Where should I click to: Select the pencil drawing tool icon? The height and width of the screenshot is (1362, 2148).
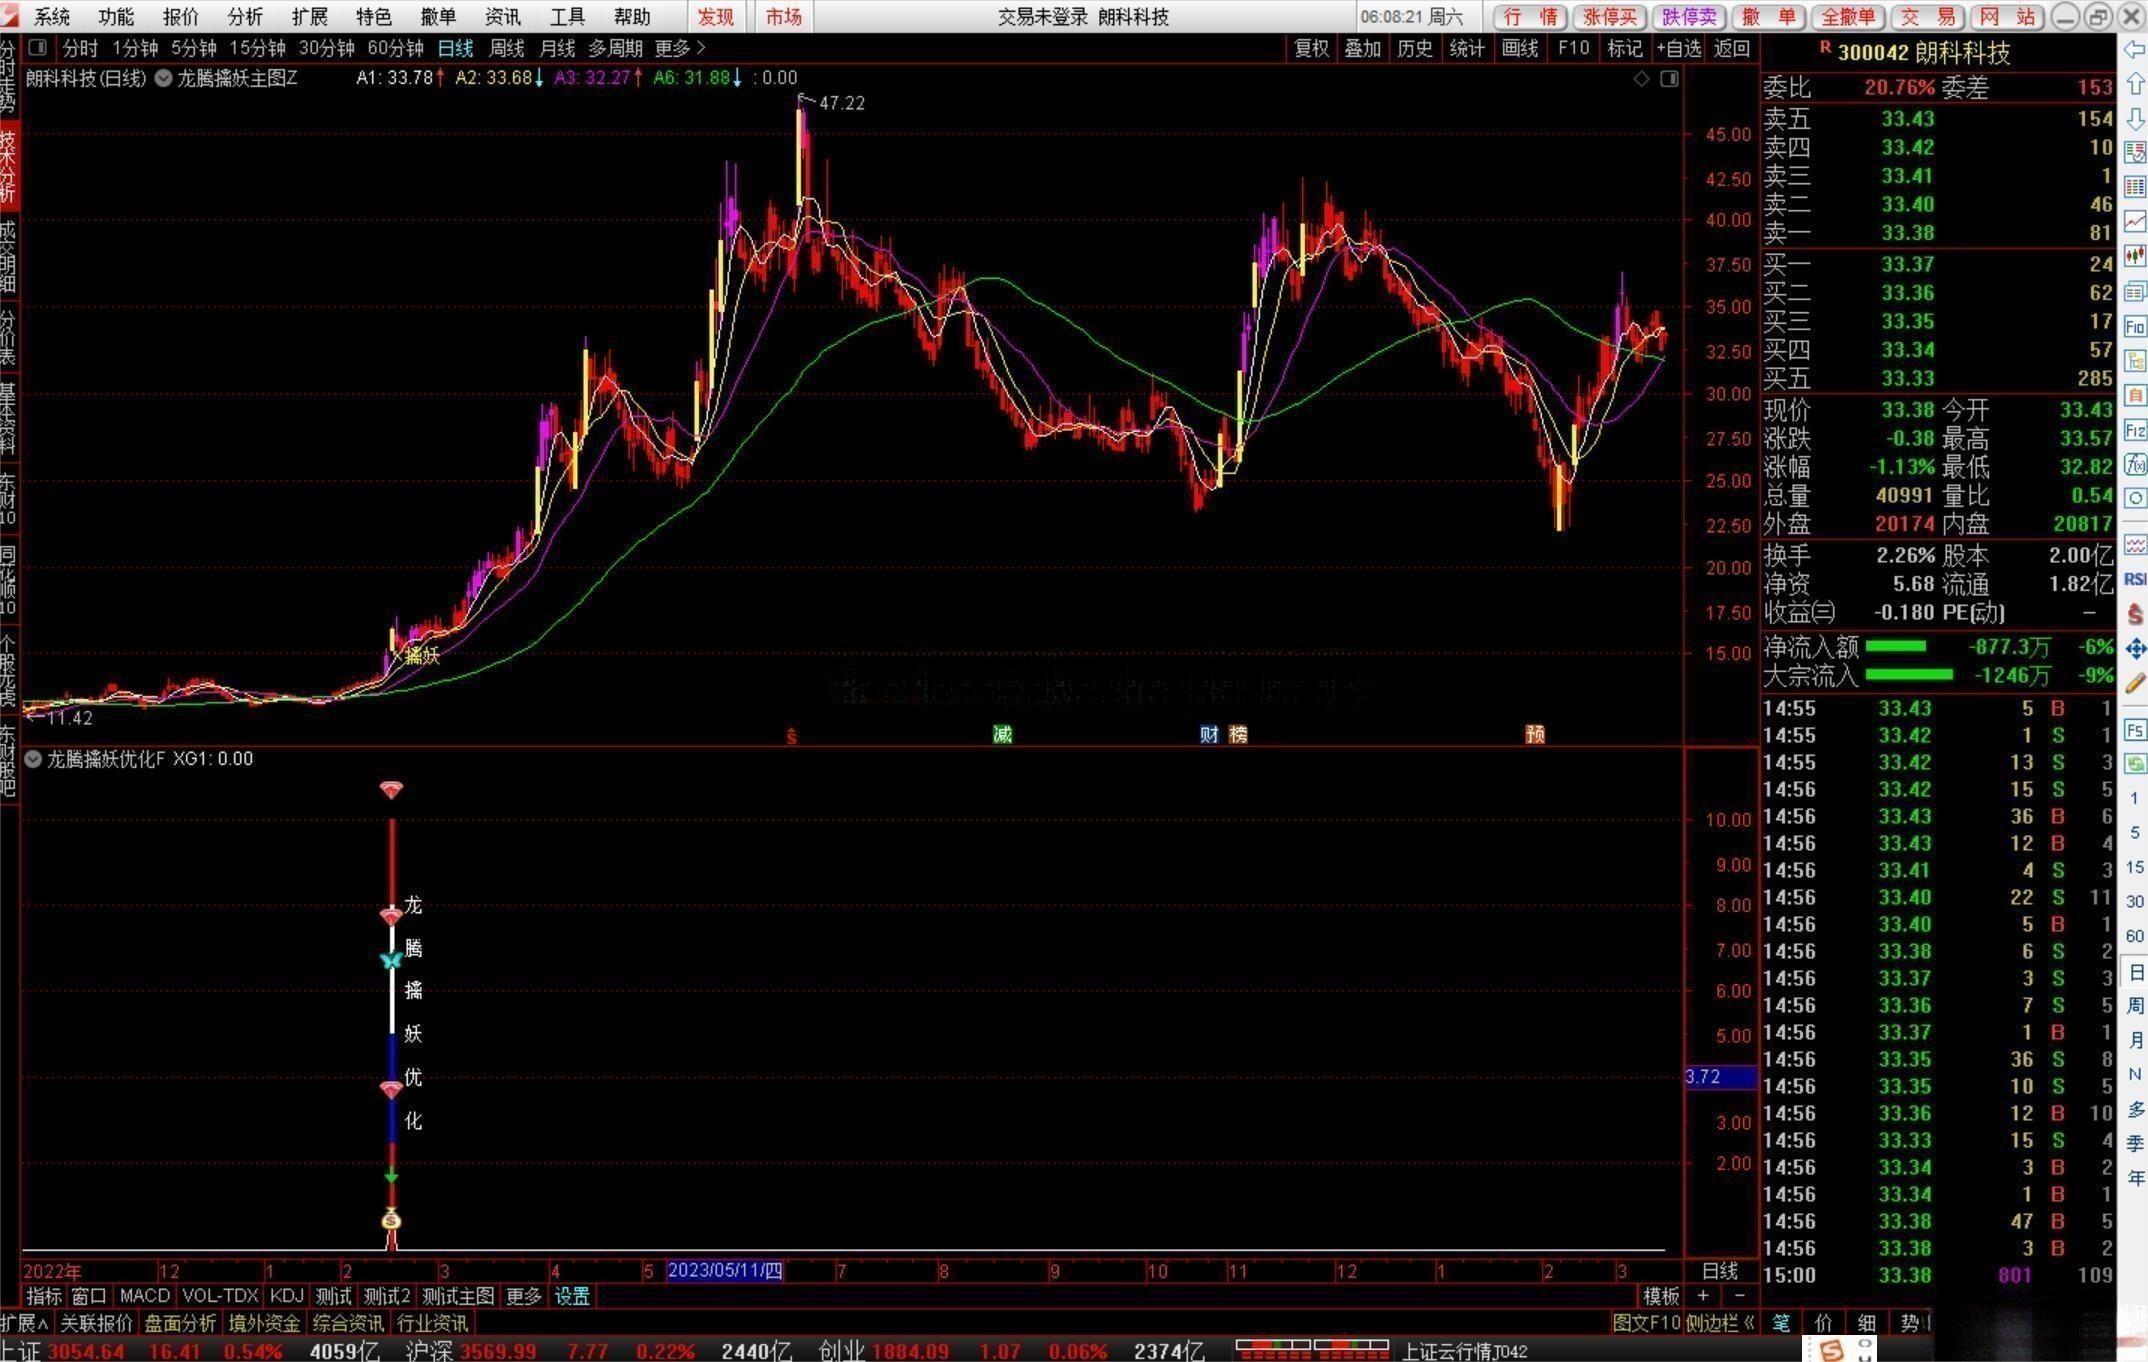pyautogui.click(x=2135, y=683)
